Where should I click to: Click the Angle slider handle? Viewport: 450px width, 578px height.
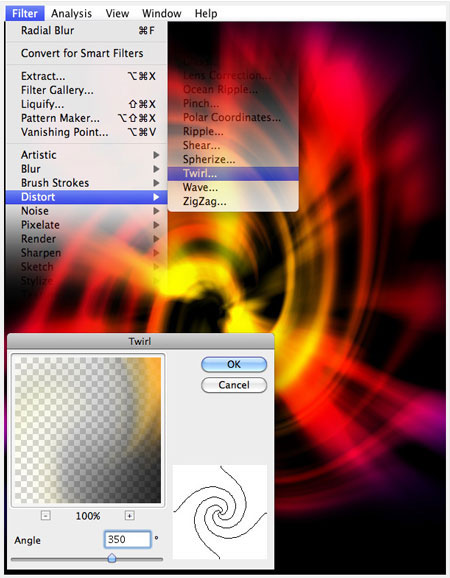112,558
